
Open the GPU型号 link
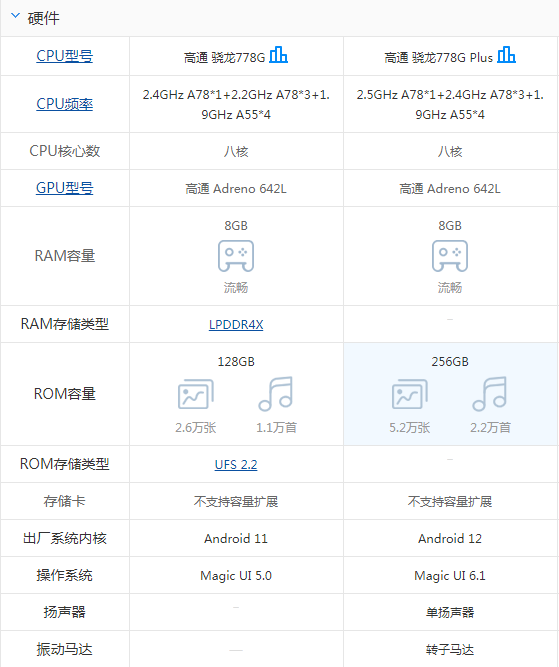pos(65,188)
